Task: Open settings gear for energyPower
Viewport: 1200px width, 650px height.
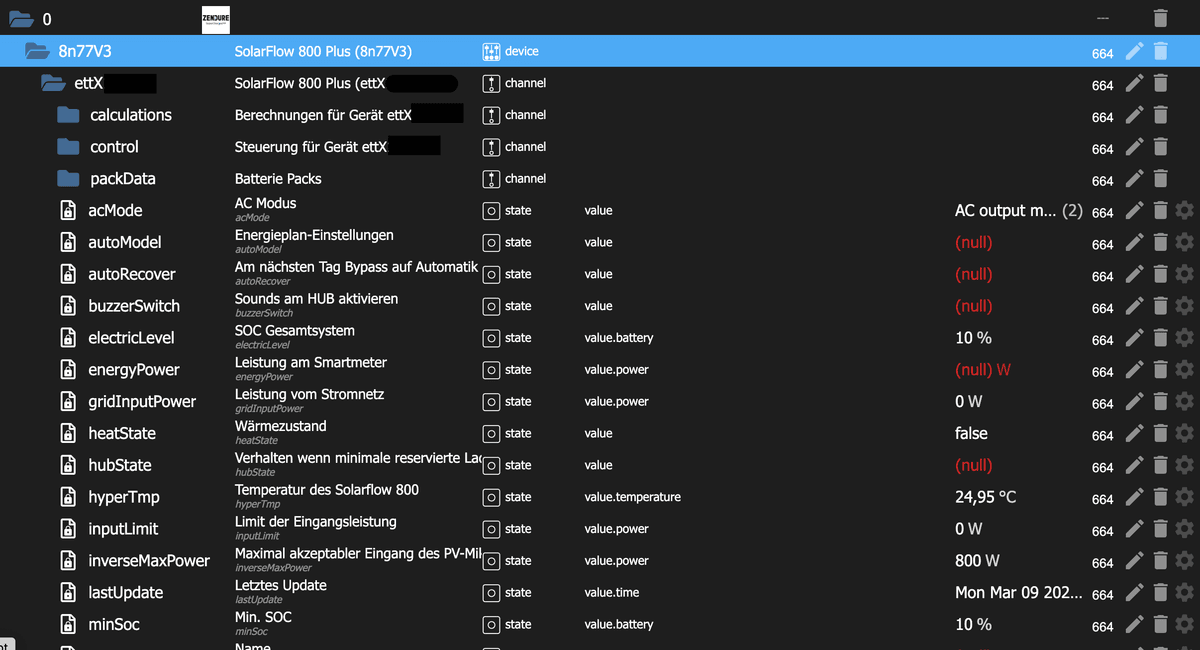Action: click(1185, 370)
